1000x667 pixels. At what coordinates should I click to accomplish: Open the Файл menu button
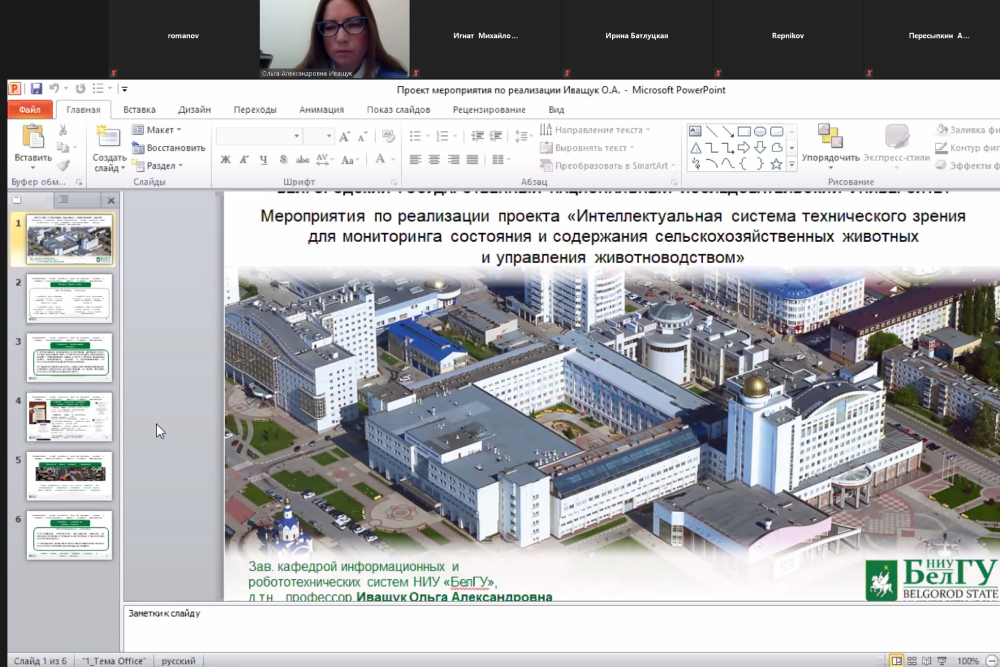tap(29, 110)
